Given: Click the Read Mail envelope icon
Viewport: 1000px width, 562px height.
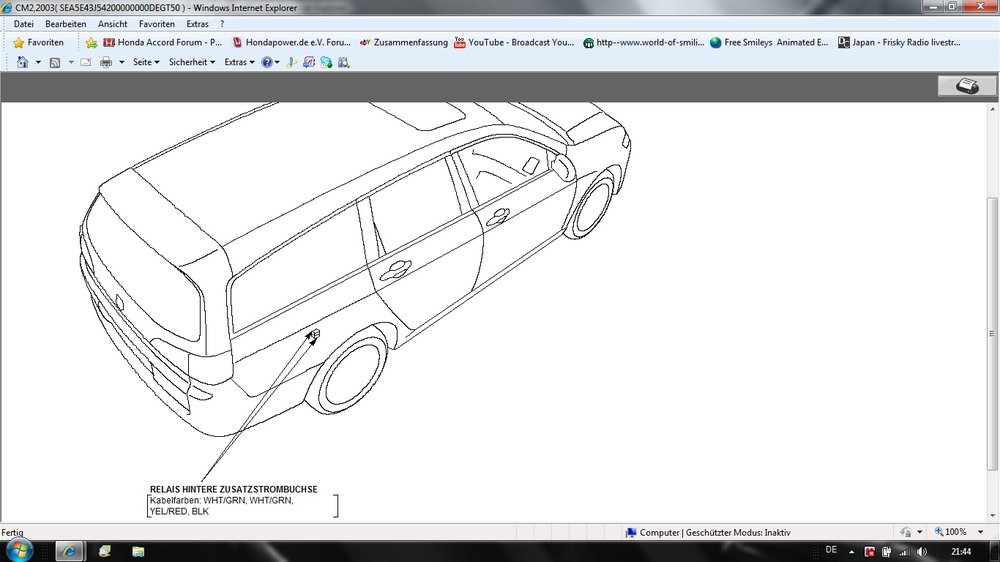Looking at the screenshot, I should coord(86,62).
